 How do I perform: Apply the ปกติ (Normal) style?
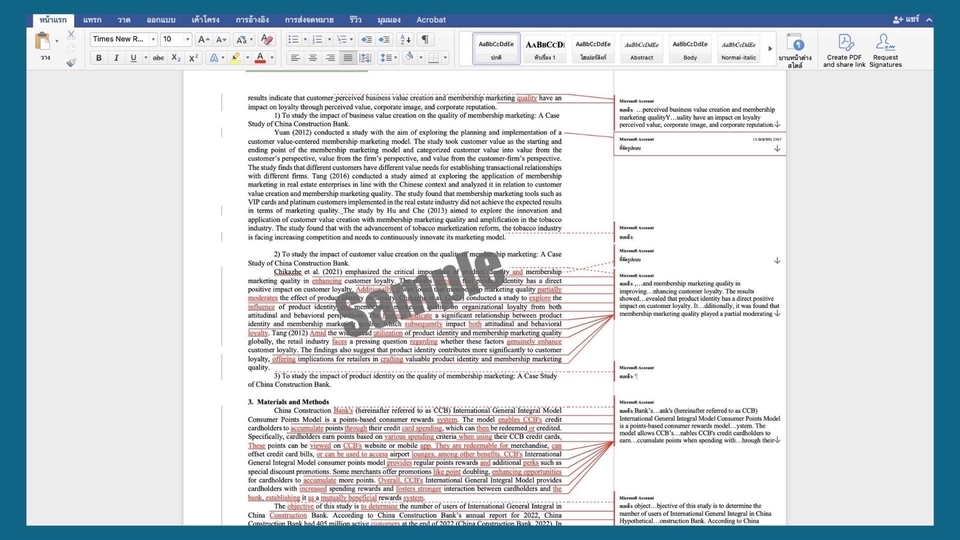click(x=496, y=48)
